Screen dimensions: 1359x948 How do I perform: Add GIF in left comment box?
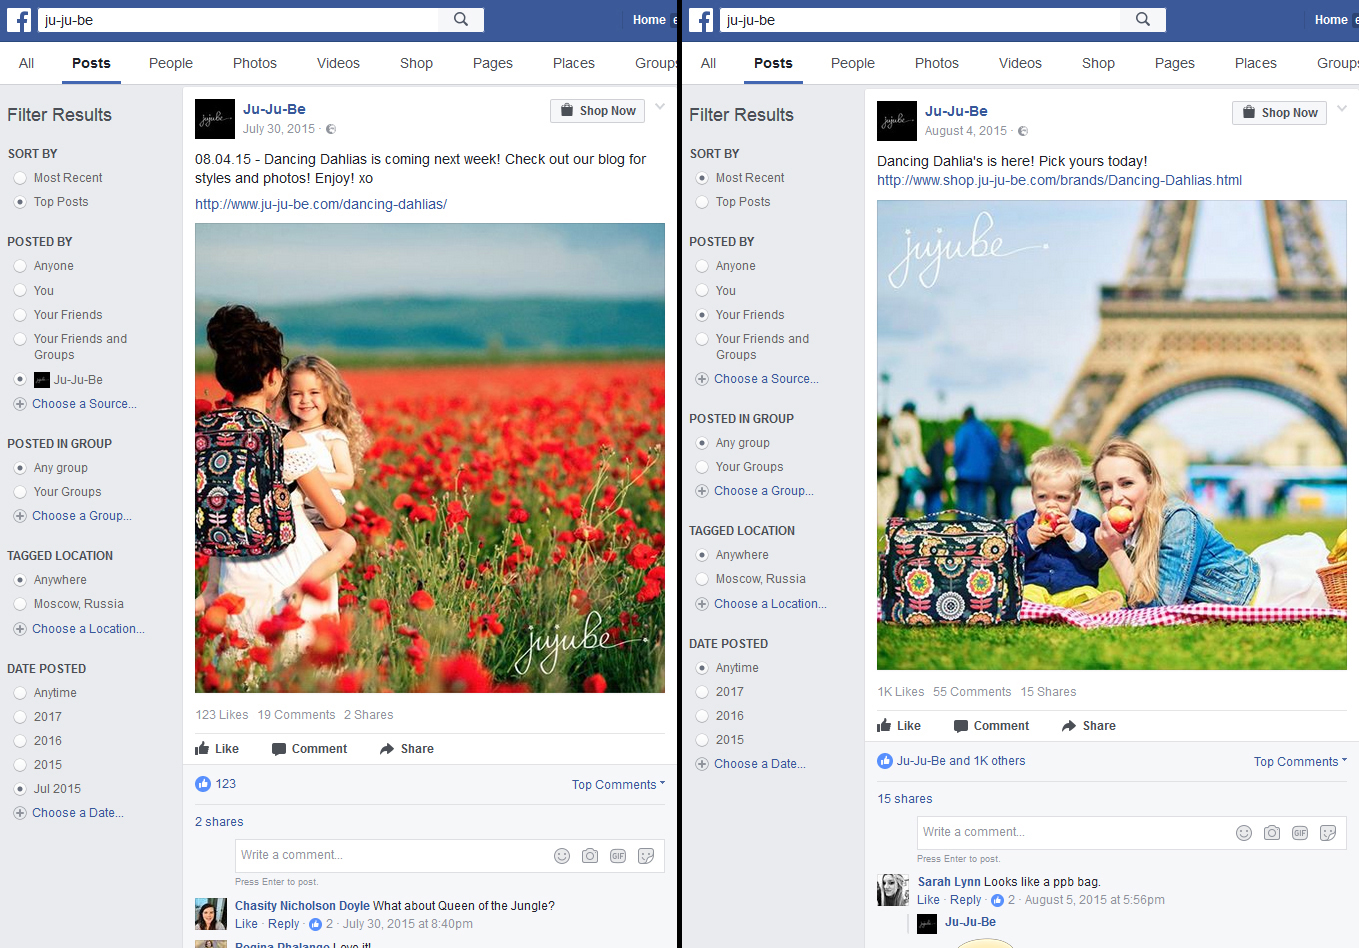click(618, 856)
